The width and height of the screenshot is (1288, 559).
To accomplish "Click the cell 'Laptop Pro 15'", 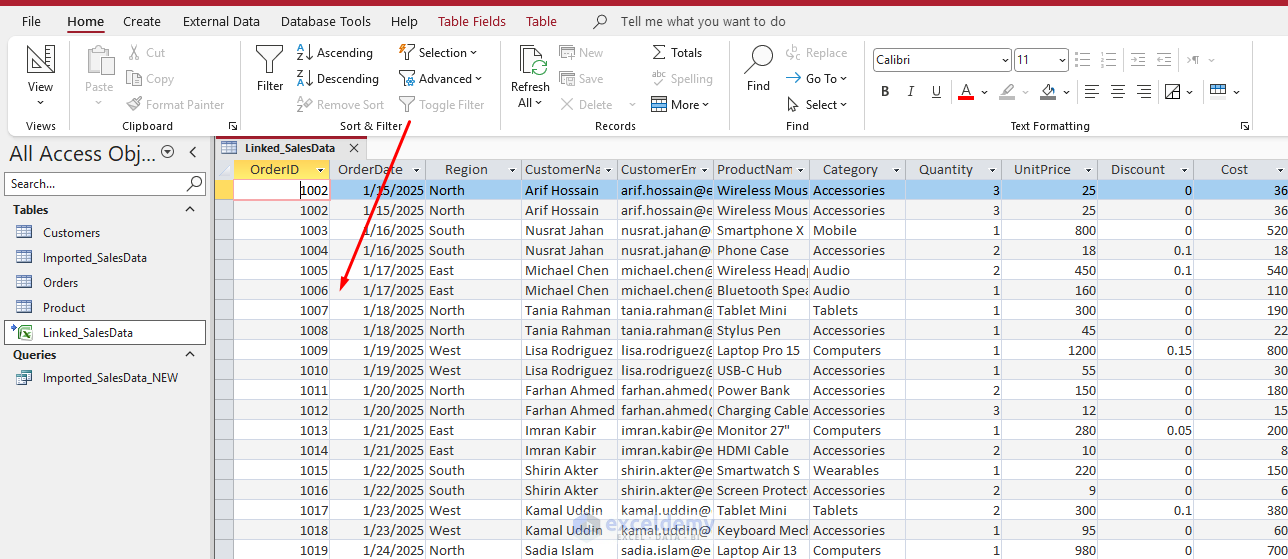I will click(761, 350).
